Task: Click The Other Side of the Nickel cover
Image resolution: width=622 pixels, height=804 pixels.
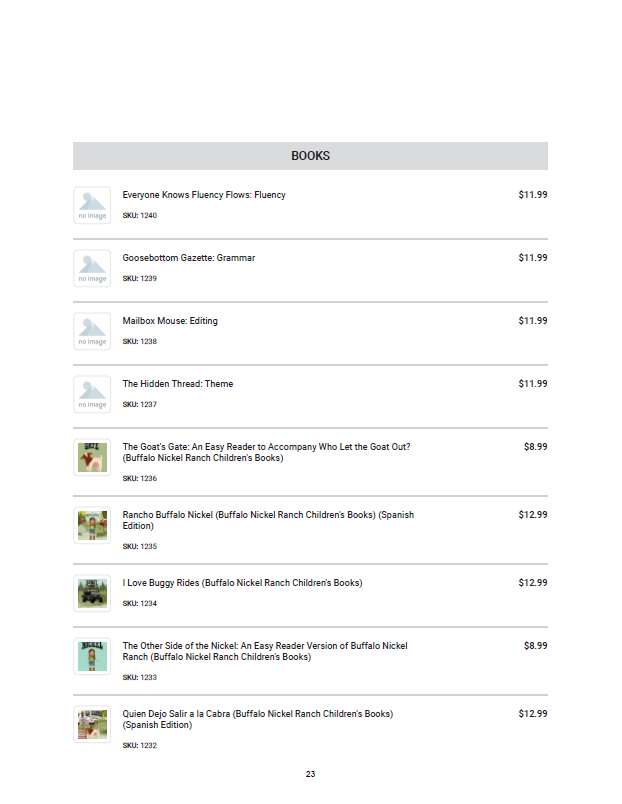Action: [x=92, y=656]
